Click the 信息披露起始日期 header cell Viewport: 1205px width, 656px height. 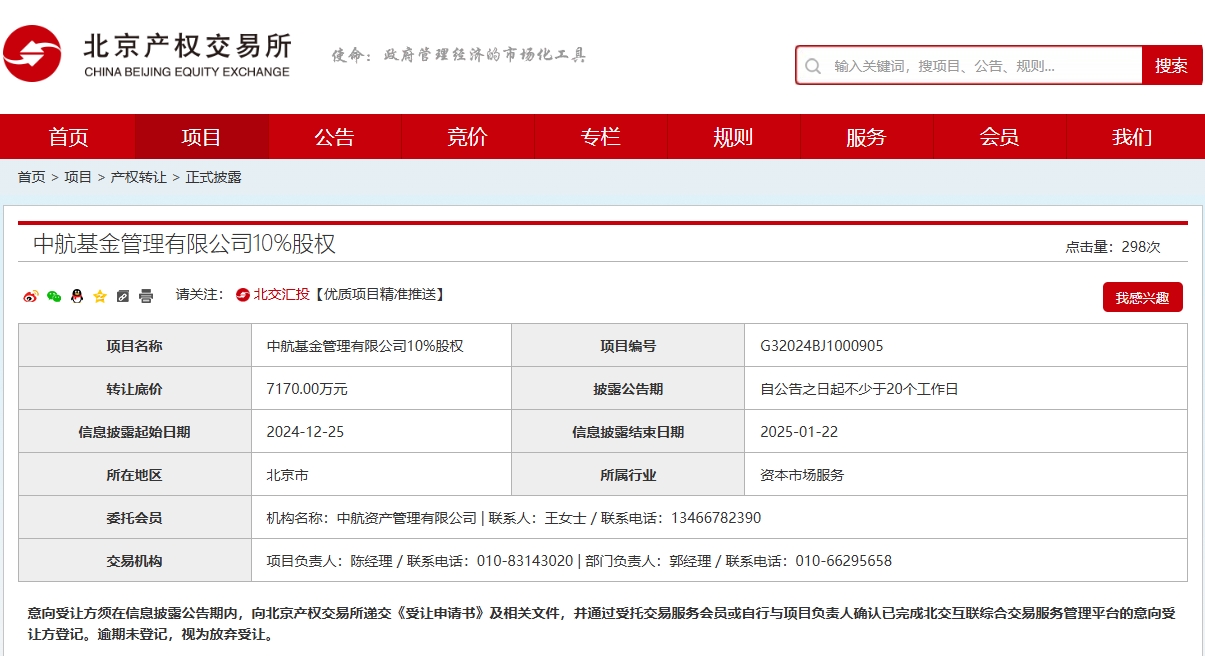(x=135, y=432)
